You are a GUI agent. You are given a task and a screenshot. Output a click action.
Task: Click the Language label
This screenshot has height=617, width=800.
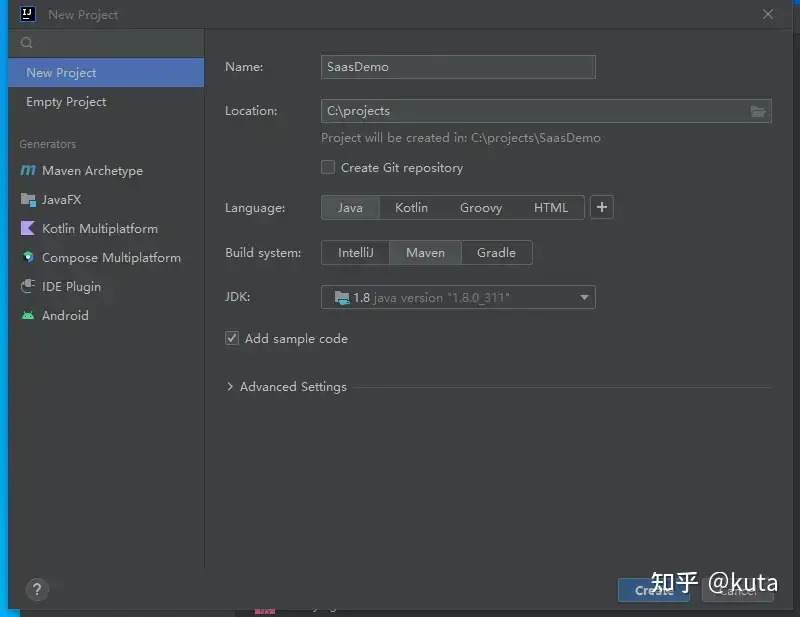pyautogui.click(x=255, y=208)
